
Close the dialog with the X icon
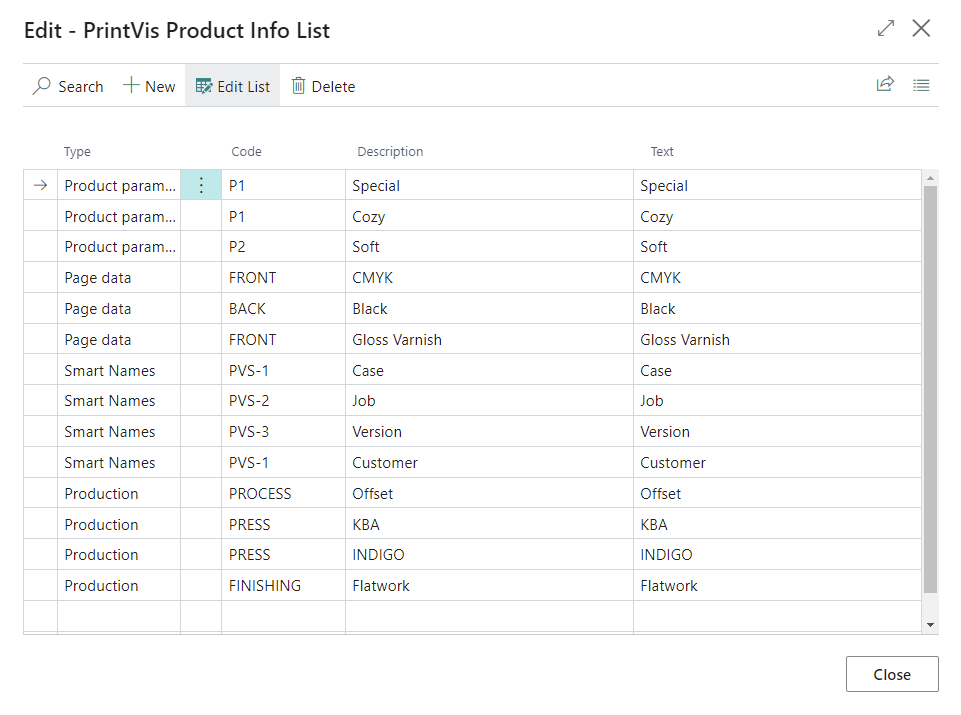click(x=921, y=29)
